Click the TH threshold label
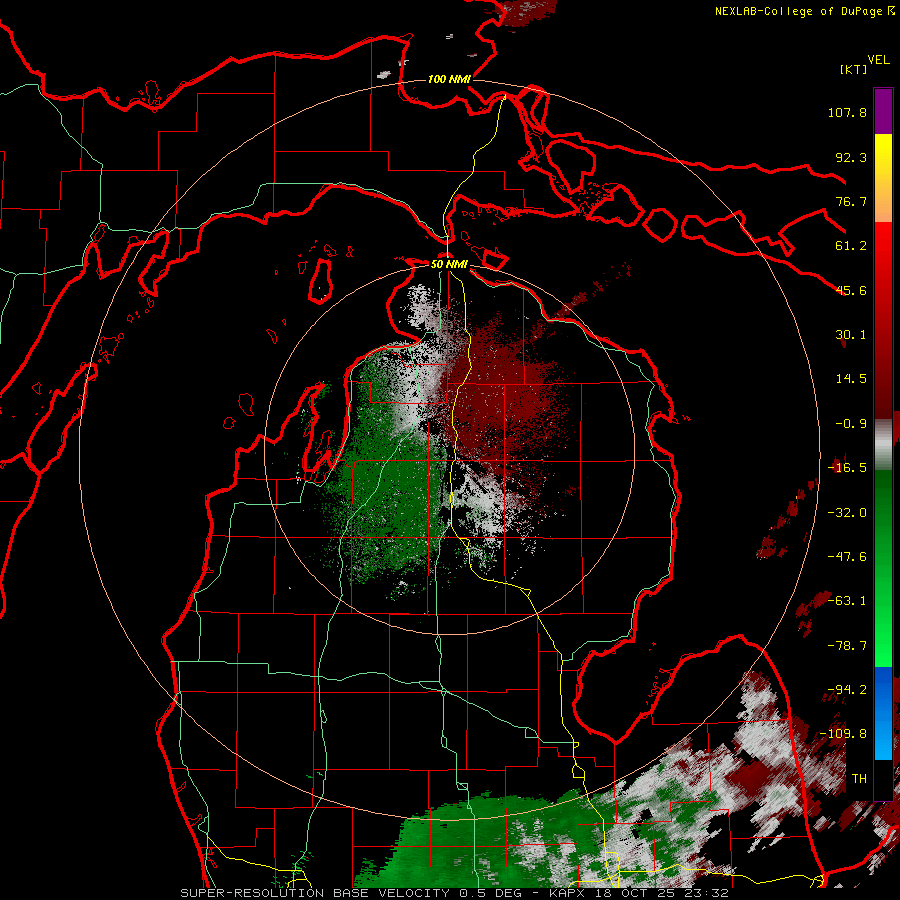Screen dimensions: 900x900 (859, 779)
